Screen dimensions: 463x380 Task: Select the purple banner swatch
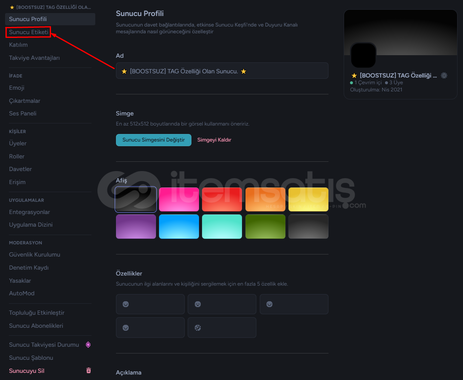pyautogui.click(x=136, y=227)
